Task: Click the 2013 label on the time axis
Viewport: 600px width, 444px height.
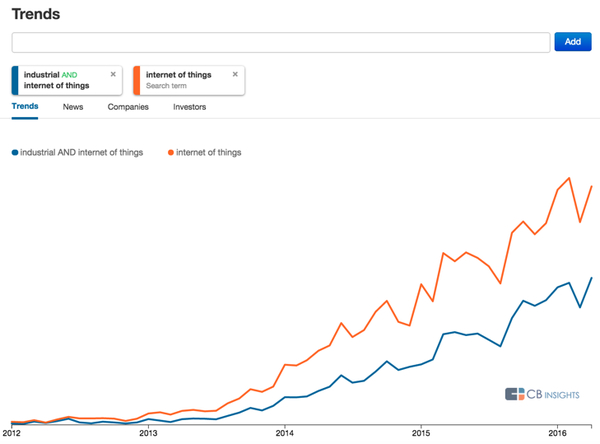Action: (x=148, y=434)
